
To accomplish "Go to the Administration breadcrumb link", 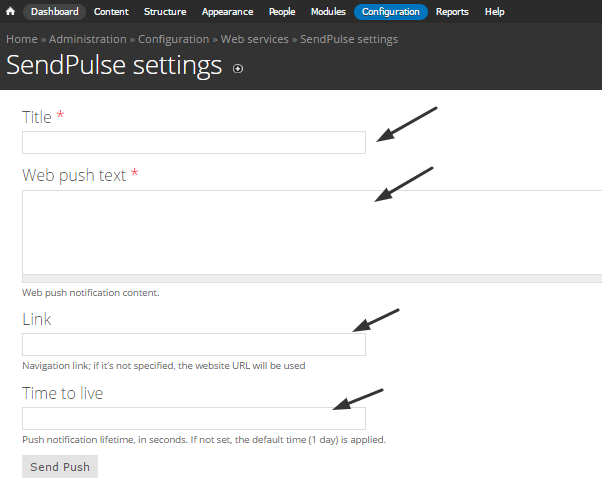I will 87,39.
